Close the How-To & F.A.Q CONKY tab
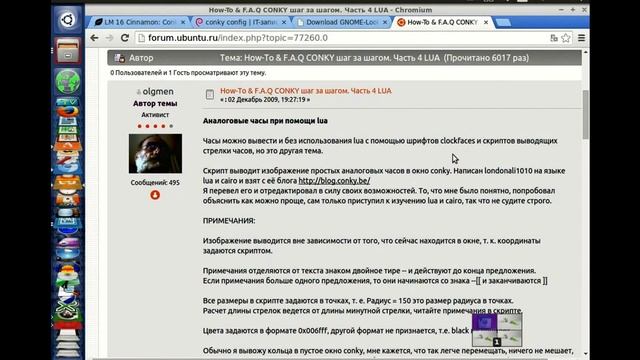The image size is (640, 360). click(486, 22)
